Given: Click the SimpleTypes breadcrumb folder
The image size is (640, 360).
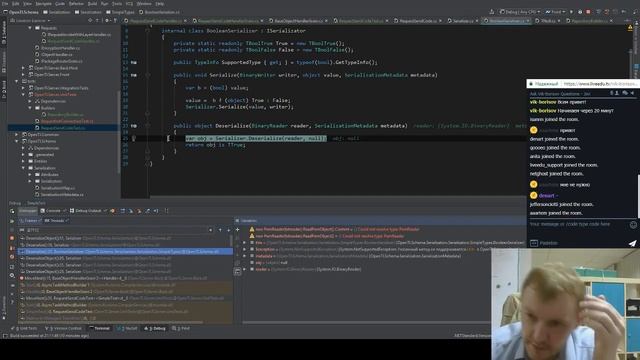Looking at the screenshot, I should click(121, 12).
